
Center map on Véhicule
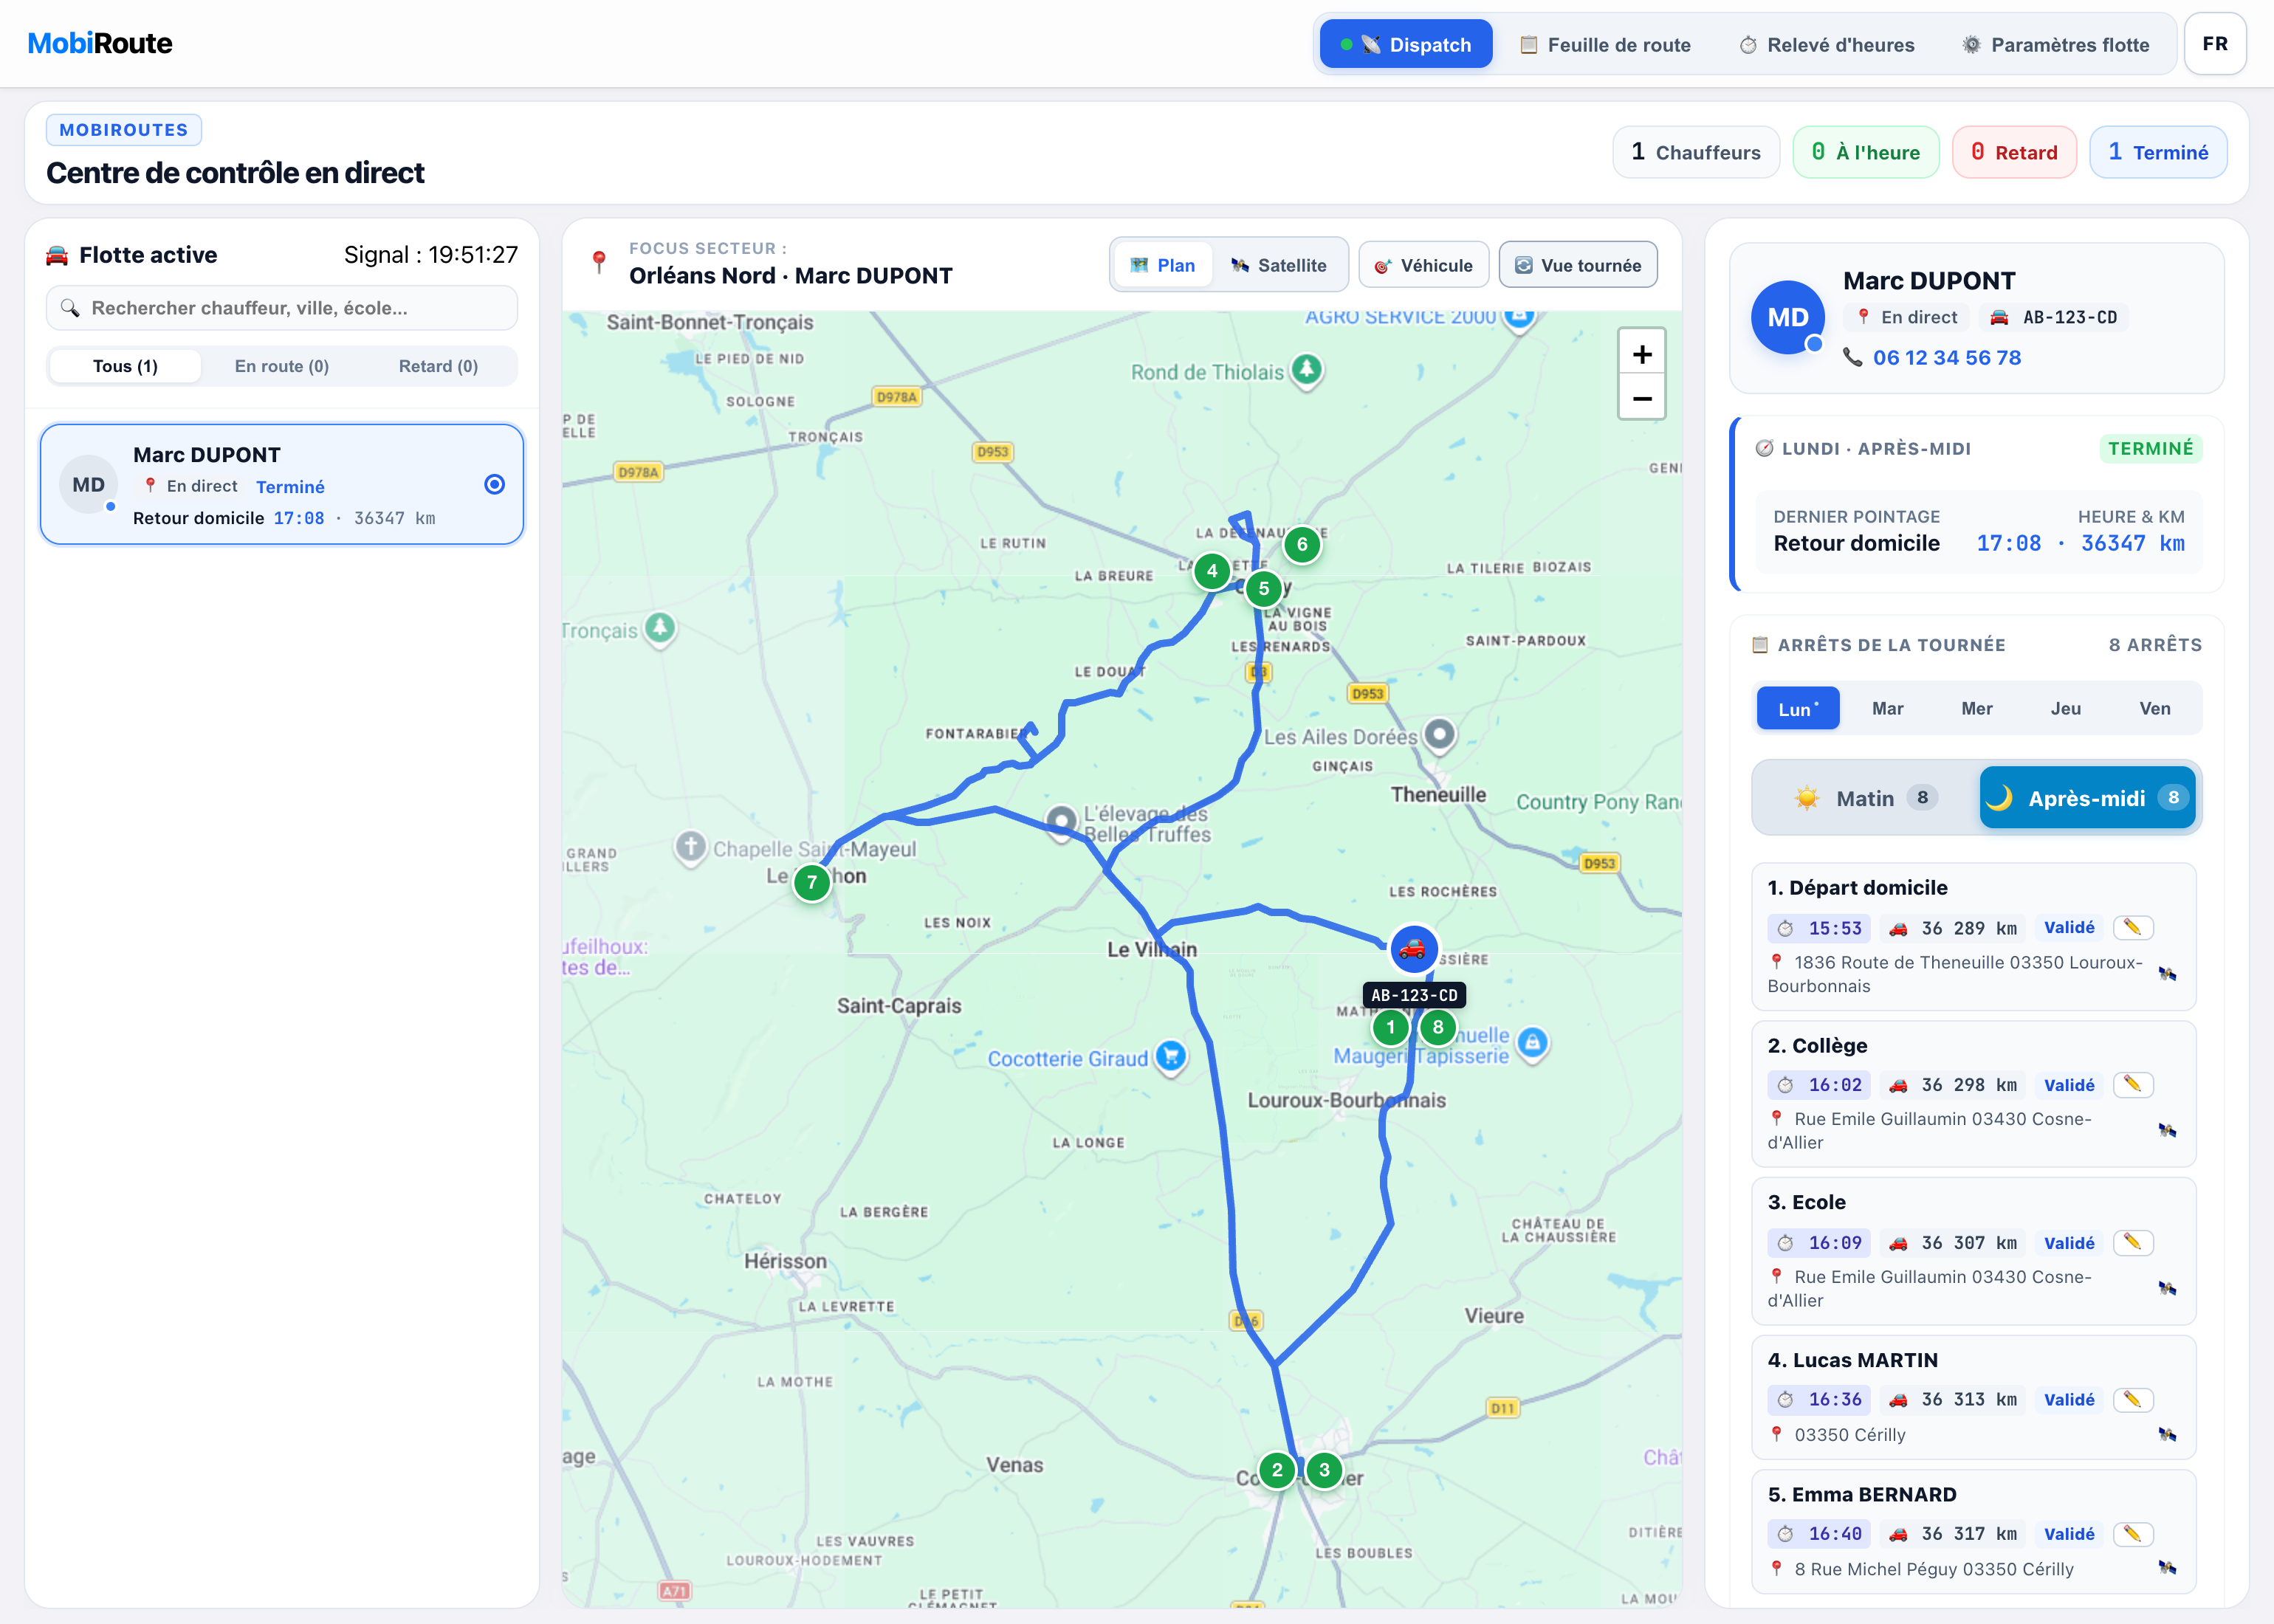pos(1423,265)
